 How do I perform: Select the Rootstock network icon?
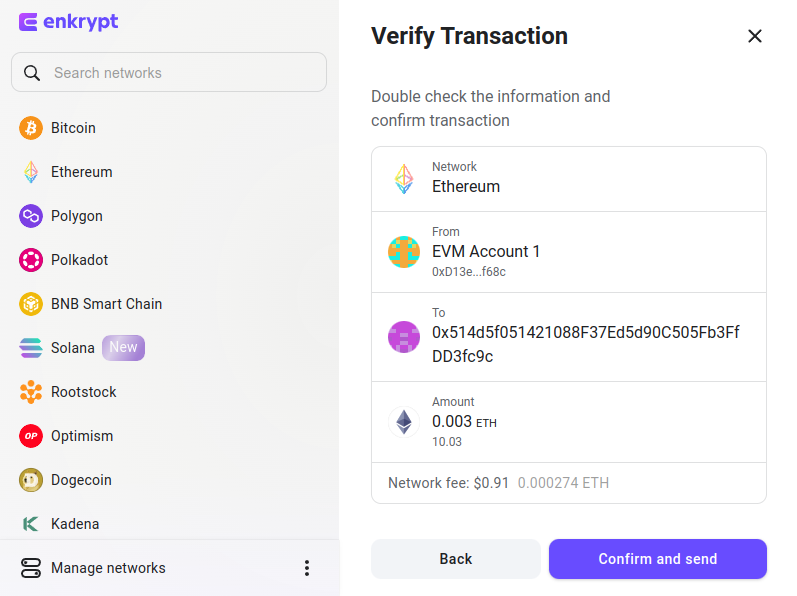point(31,392)
